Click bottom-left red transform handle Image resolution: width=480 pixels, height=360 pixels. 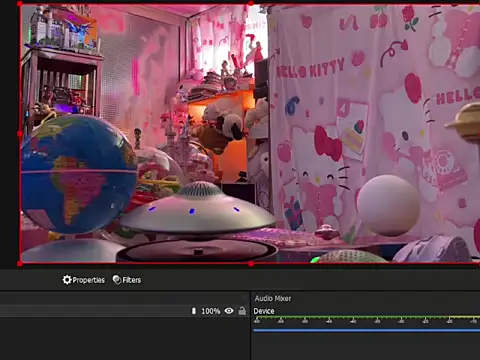20,264
